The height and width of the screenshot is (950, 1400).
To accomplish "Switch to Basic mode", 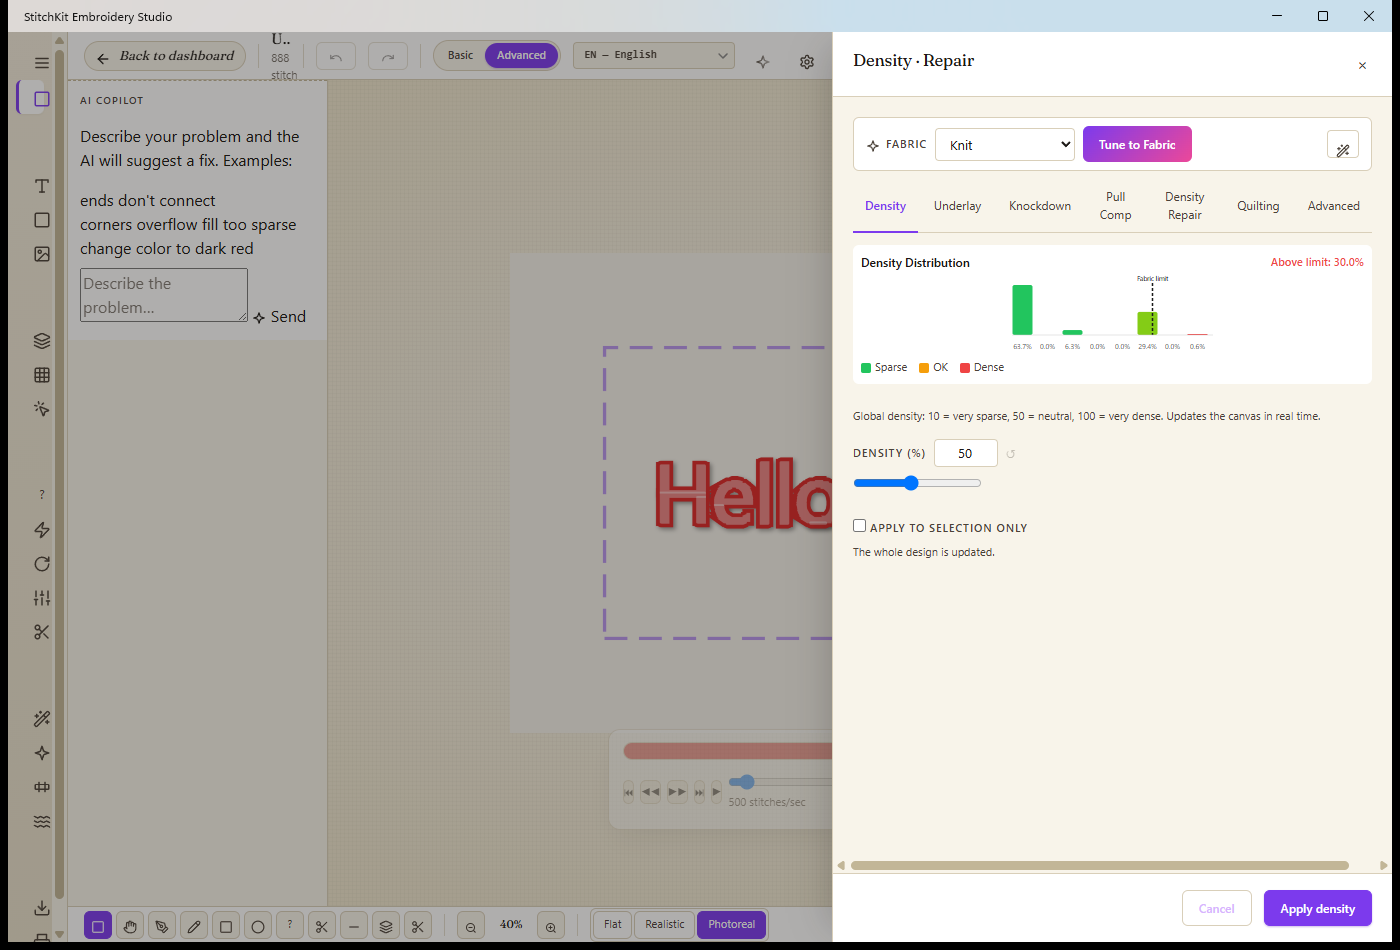I will coord(461,55).
